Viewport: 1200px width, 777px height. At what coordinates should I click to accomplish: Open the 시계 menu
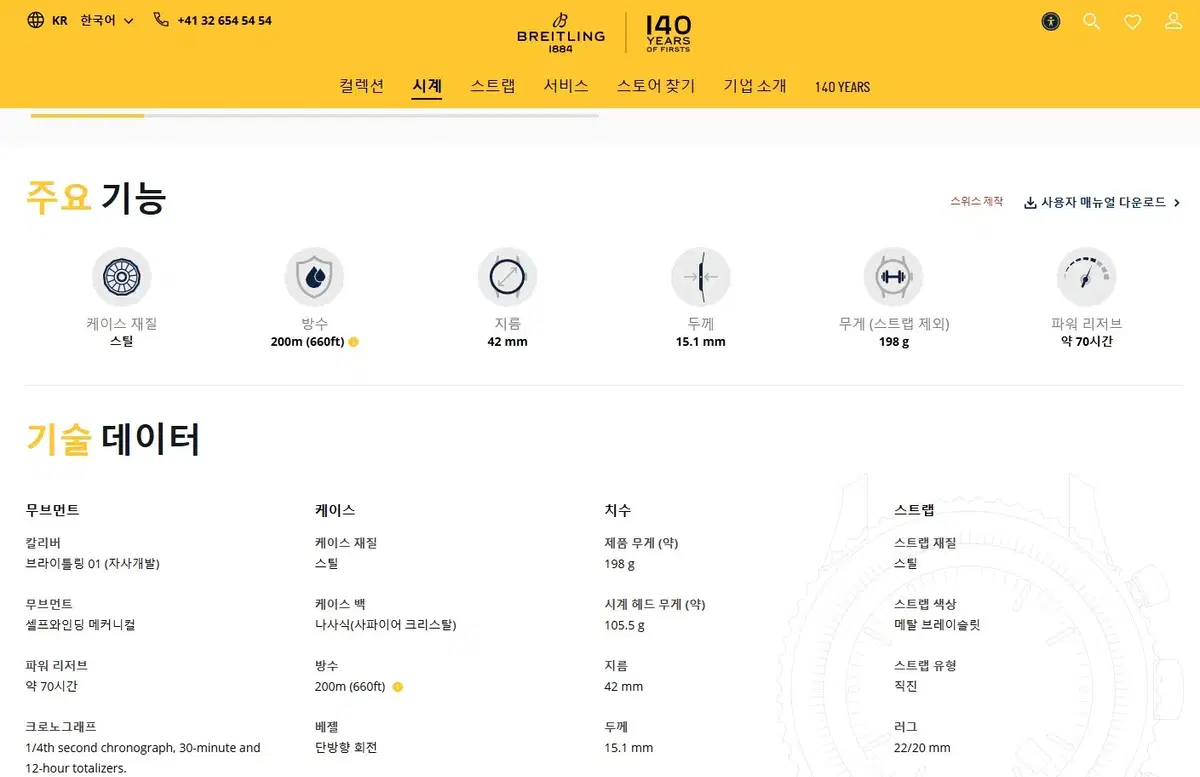tap(427, 86)
